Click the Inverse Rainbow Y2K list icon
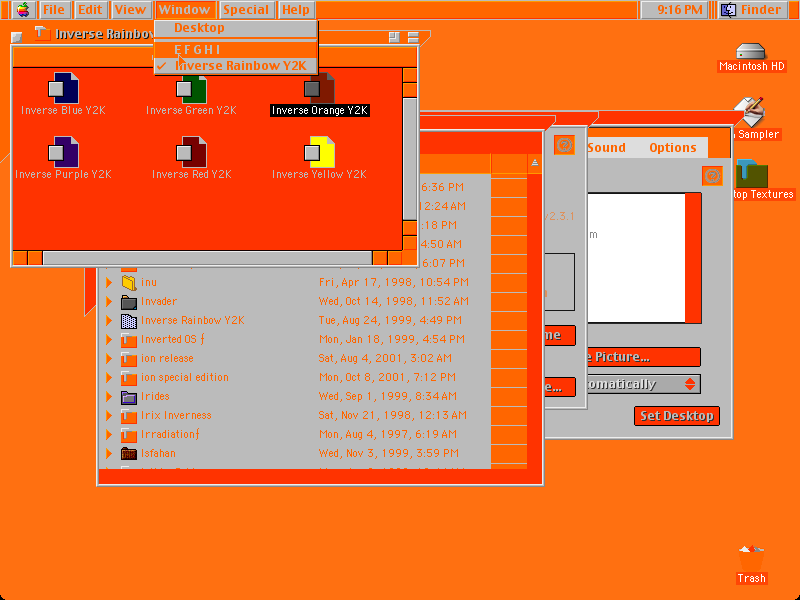Viewport: 800px width, 600px height. tap(129, 320)
